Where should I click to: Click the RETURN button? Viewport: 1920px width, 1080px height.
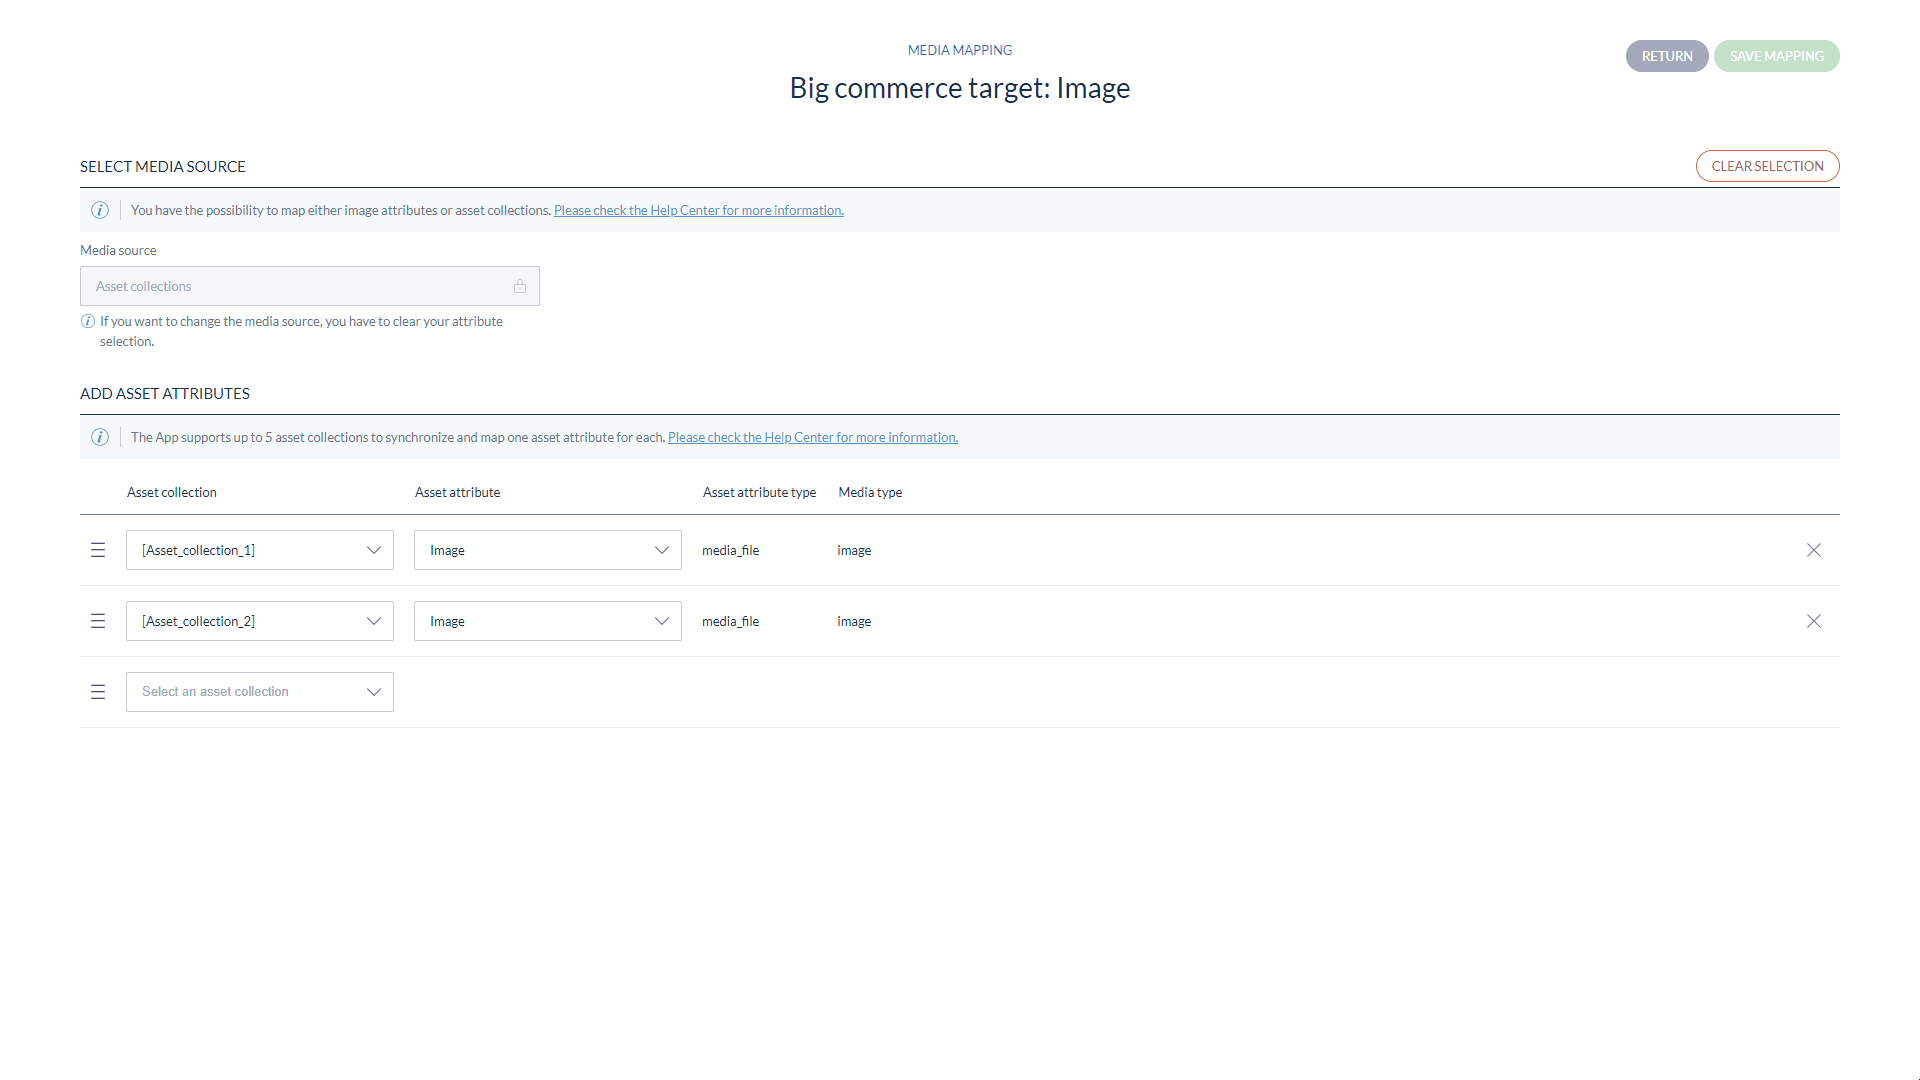click(x=1665, y=55)
